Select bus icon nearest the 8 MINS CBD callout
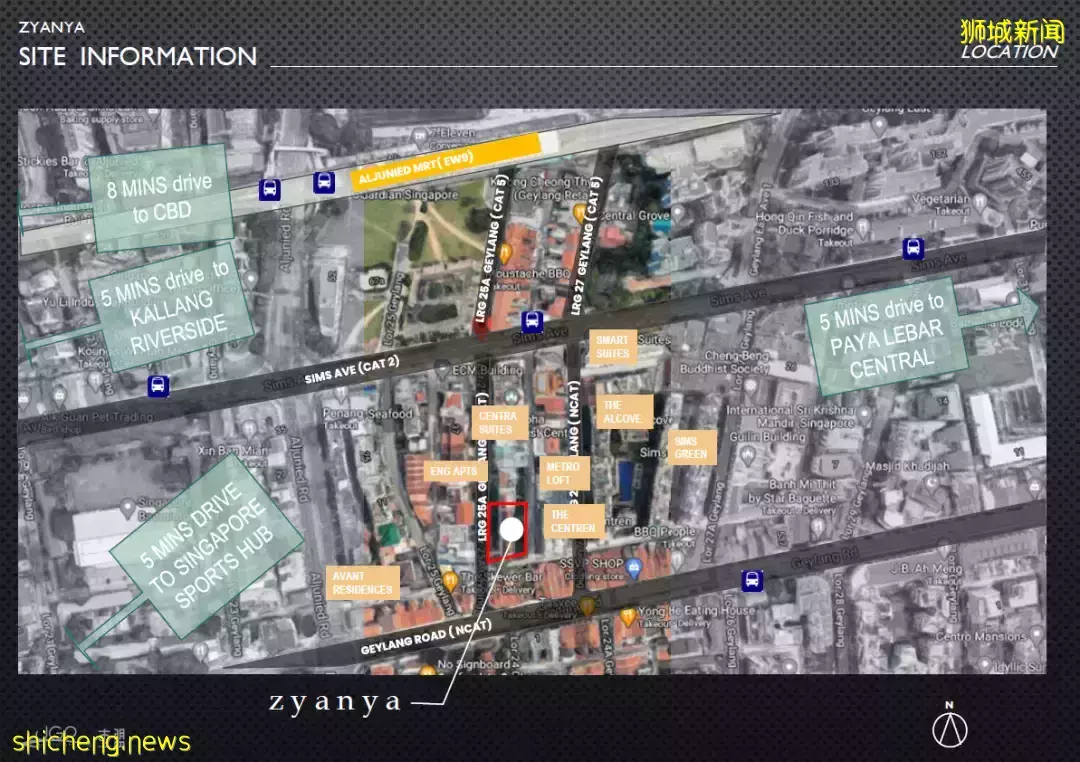 [x=269, y=189]
